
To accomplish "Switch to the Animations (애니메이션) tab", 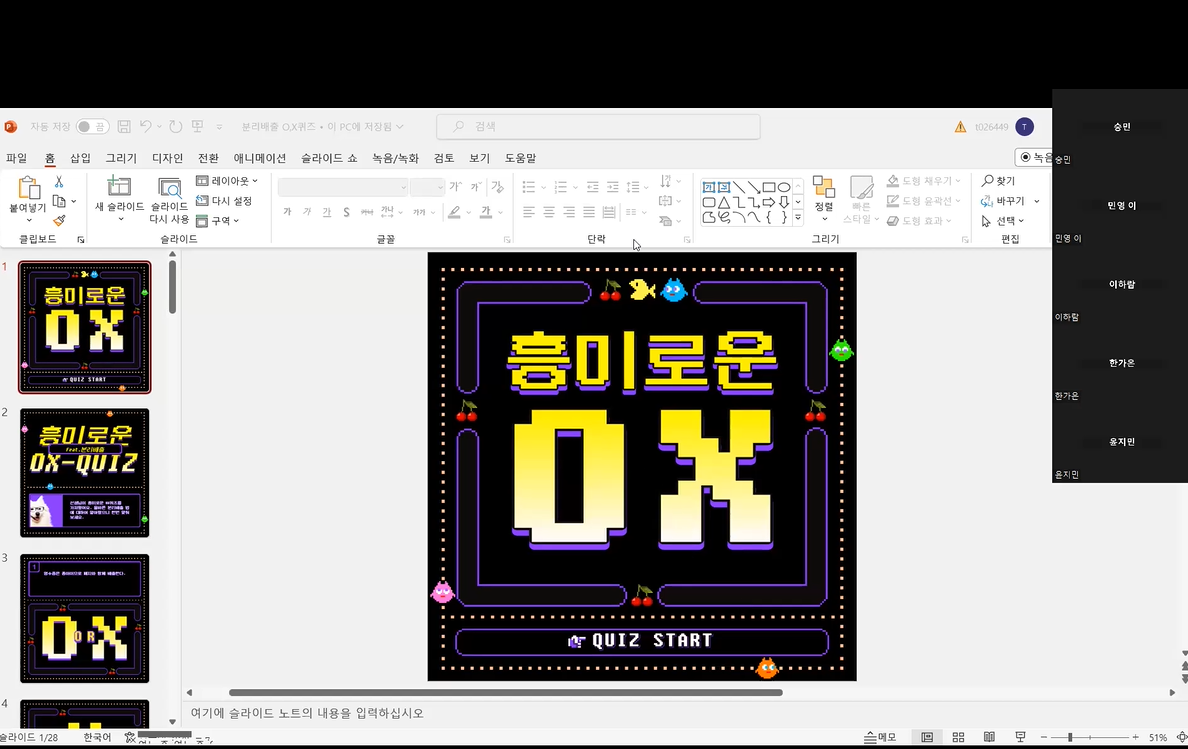I will tap(260, 158).
